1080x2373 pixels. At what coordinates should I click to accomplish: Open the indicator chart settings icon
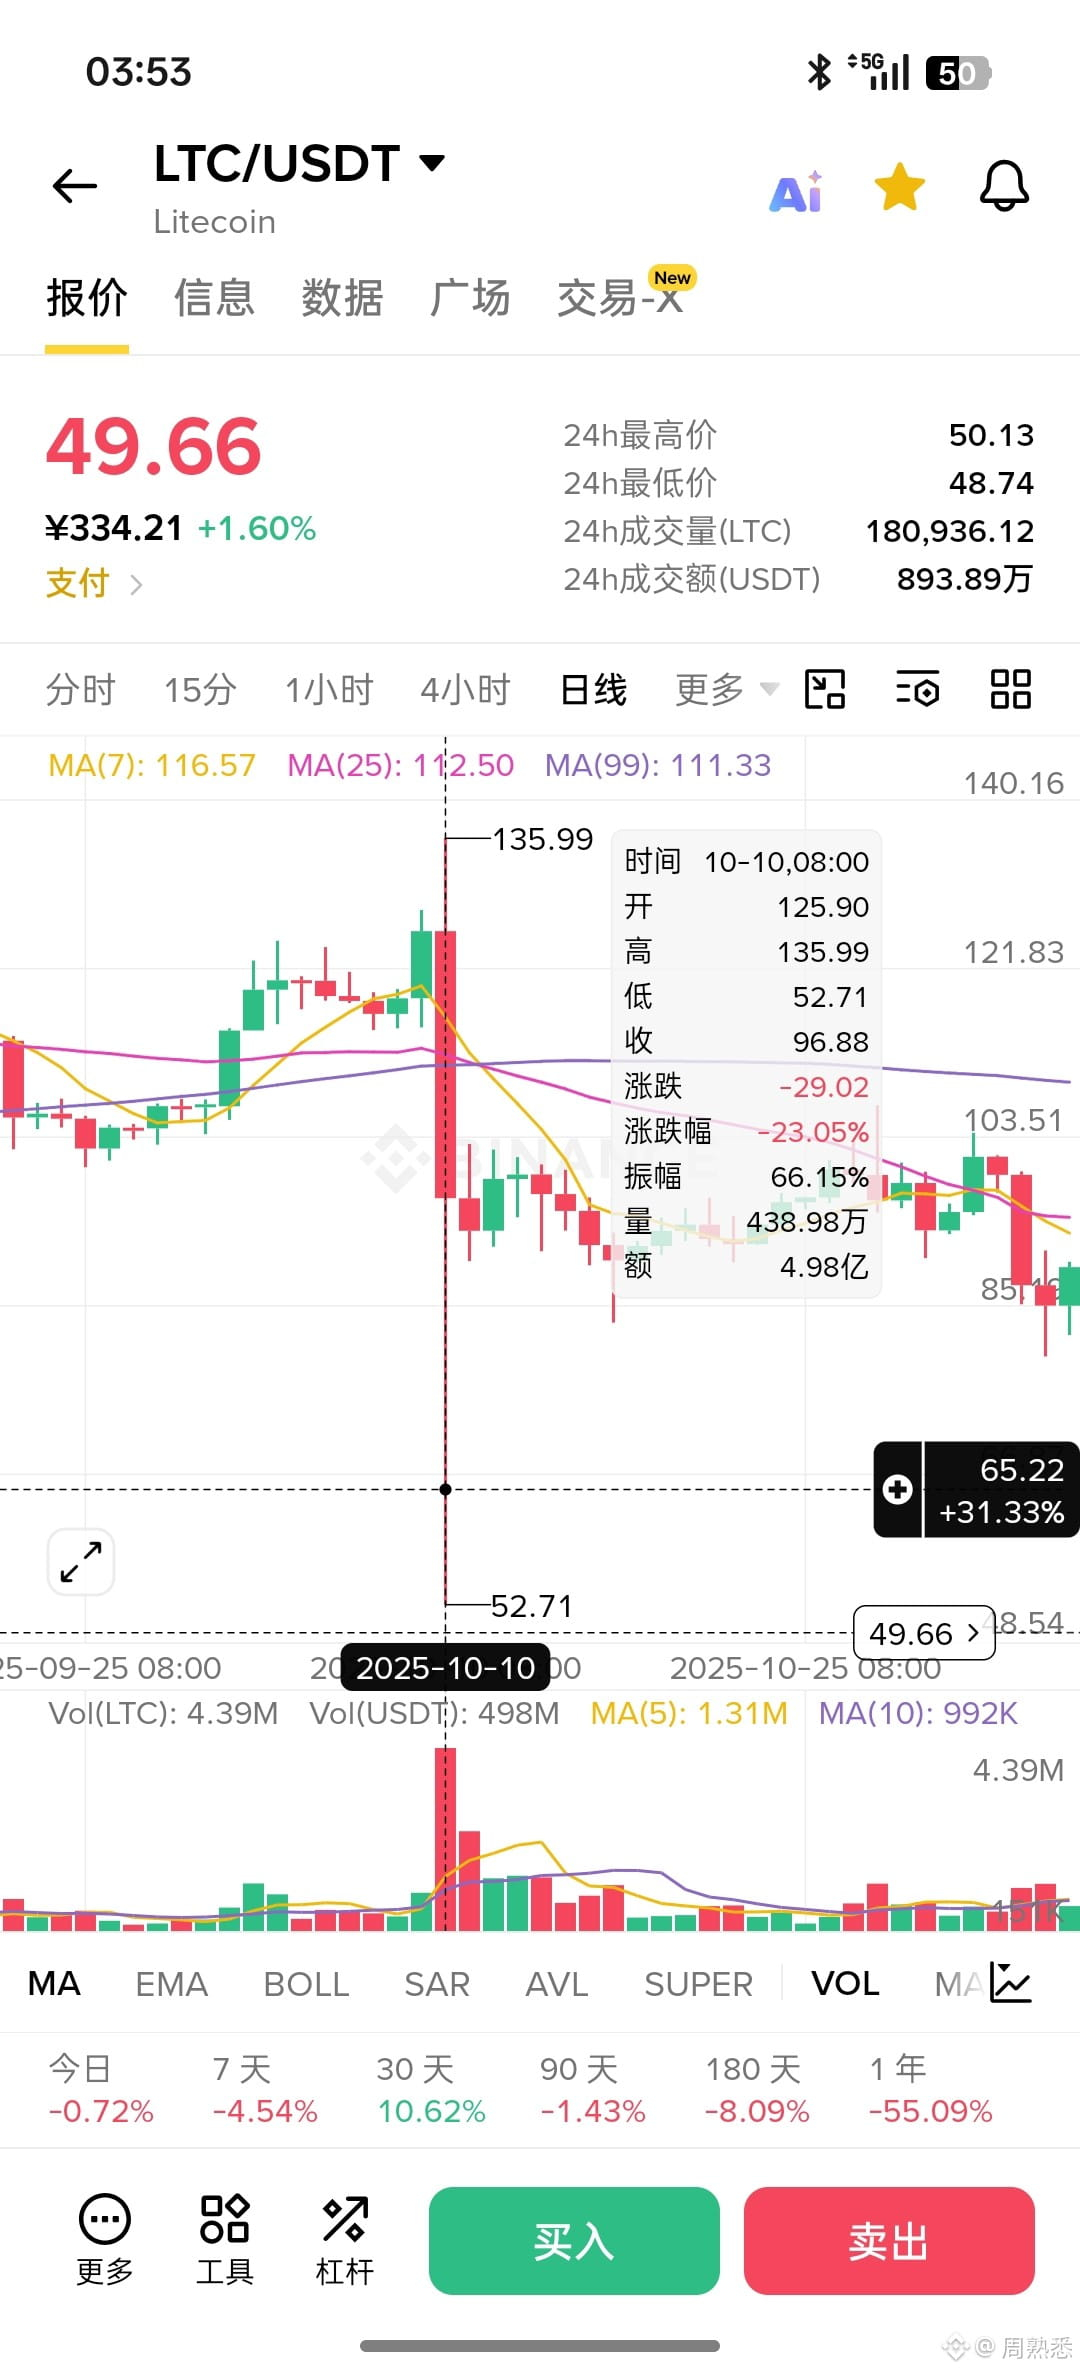point(1011,1982)
